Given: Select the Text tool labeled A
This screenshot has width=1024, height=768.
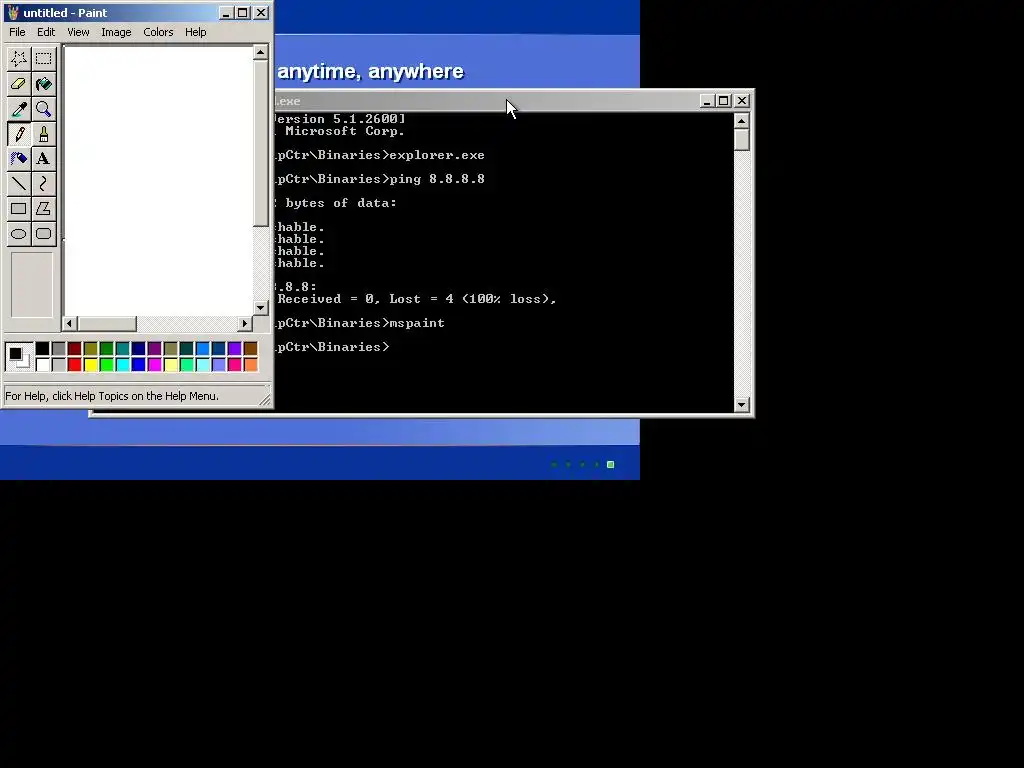Looking at the screenshot, I should click(44, 159).
